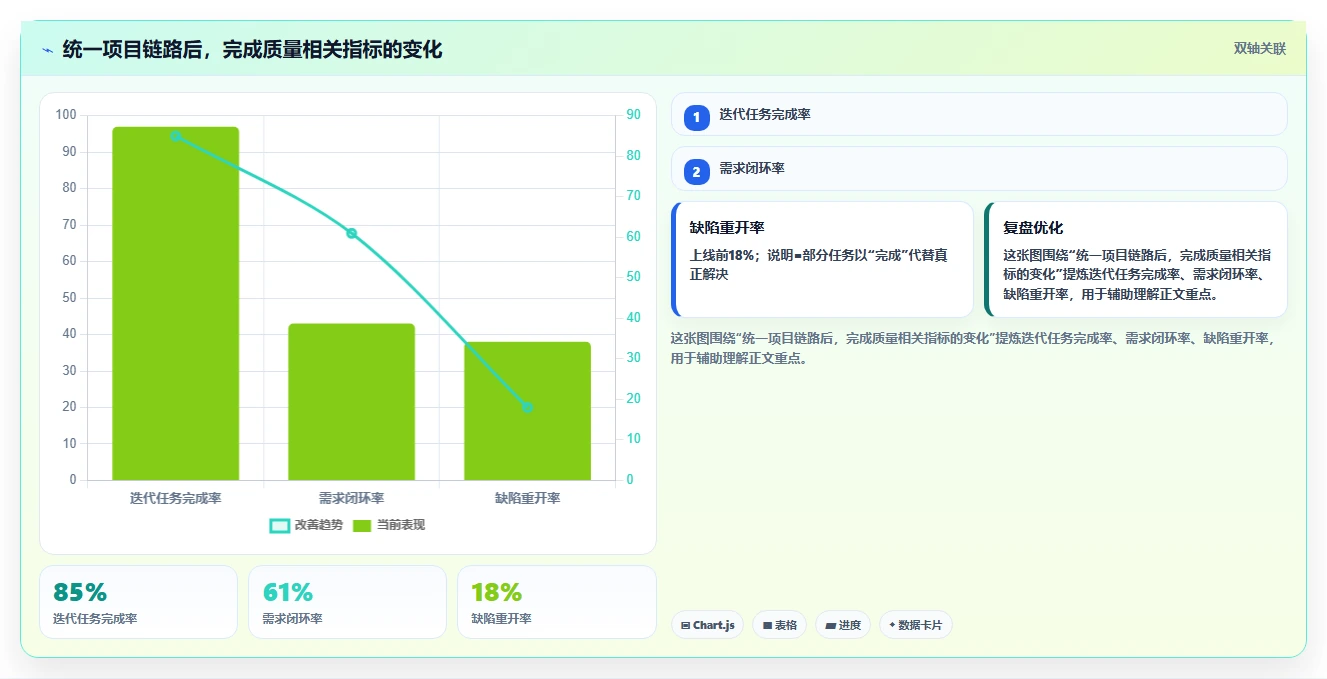Click the 改善趋势 teal legend swatch
Viewport: 1327px width, 679px height.
(x=280, y=525)
